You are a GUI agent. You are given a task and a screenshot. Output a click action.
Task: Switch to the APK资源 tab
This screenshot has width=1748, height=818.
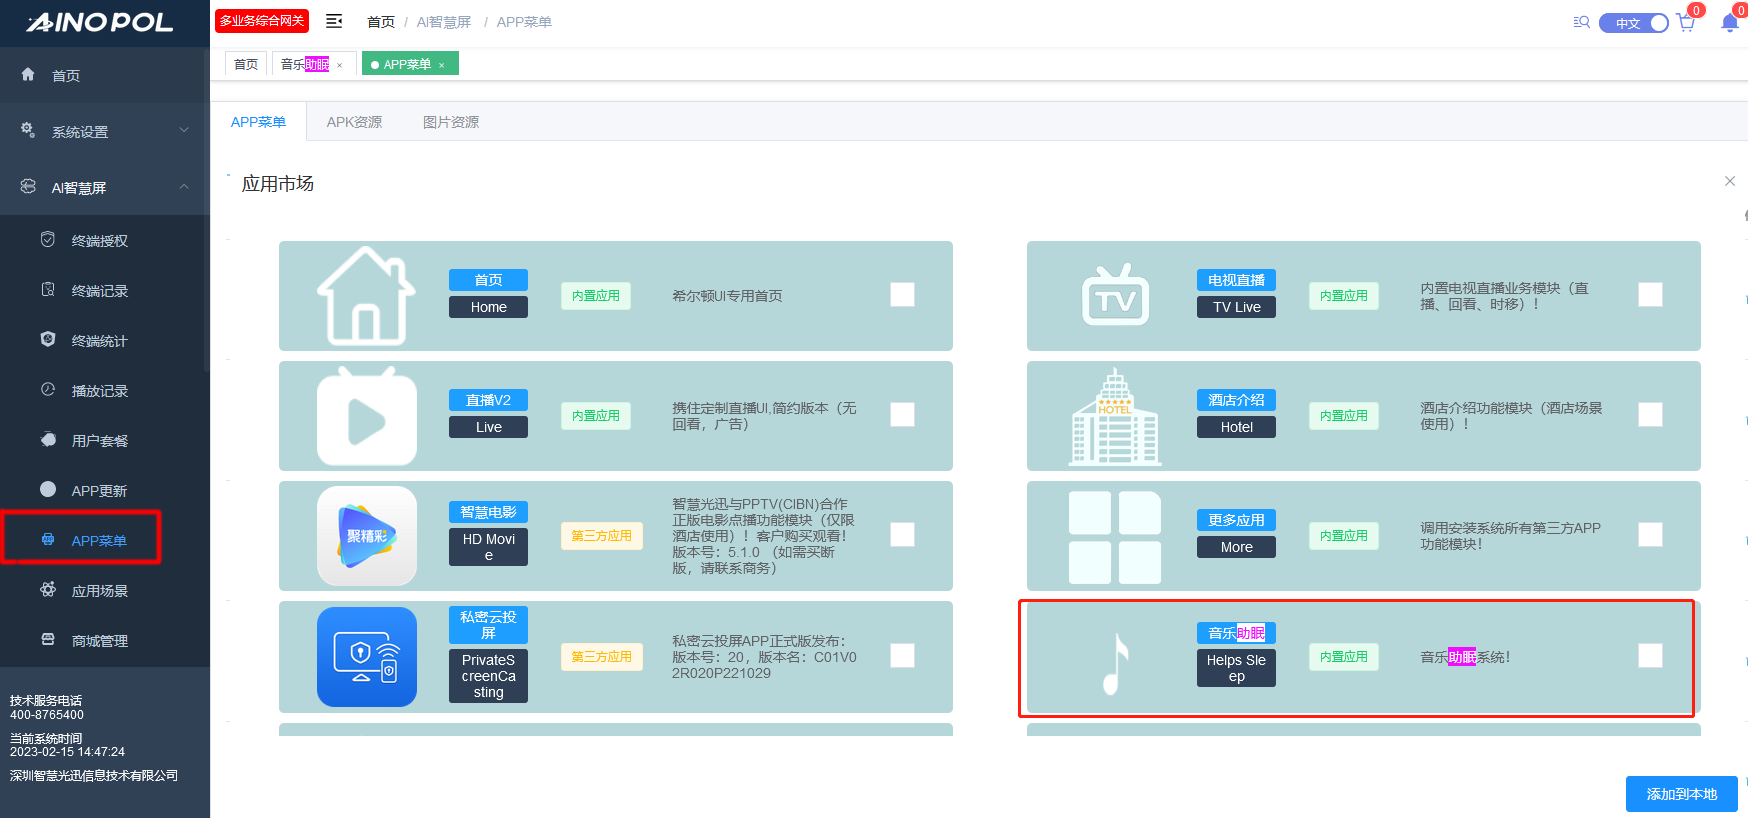point(354,122)
